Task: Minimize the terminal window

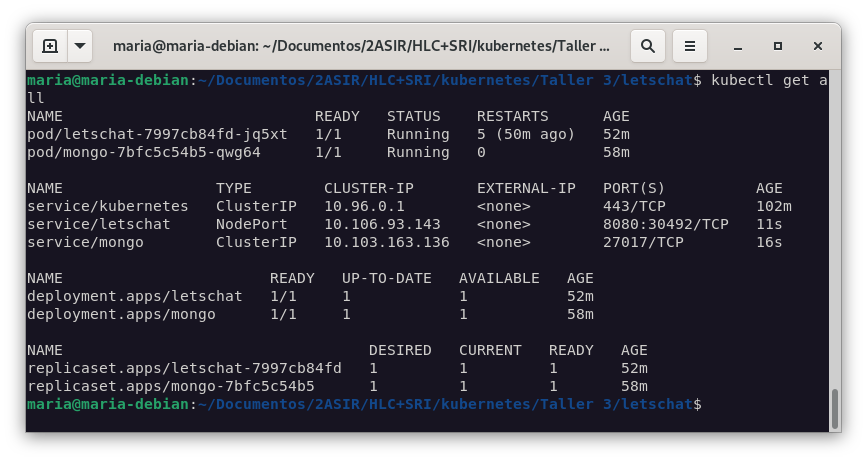Action: (x=737, y=46)
